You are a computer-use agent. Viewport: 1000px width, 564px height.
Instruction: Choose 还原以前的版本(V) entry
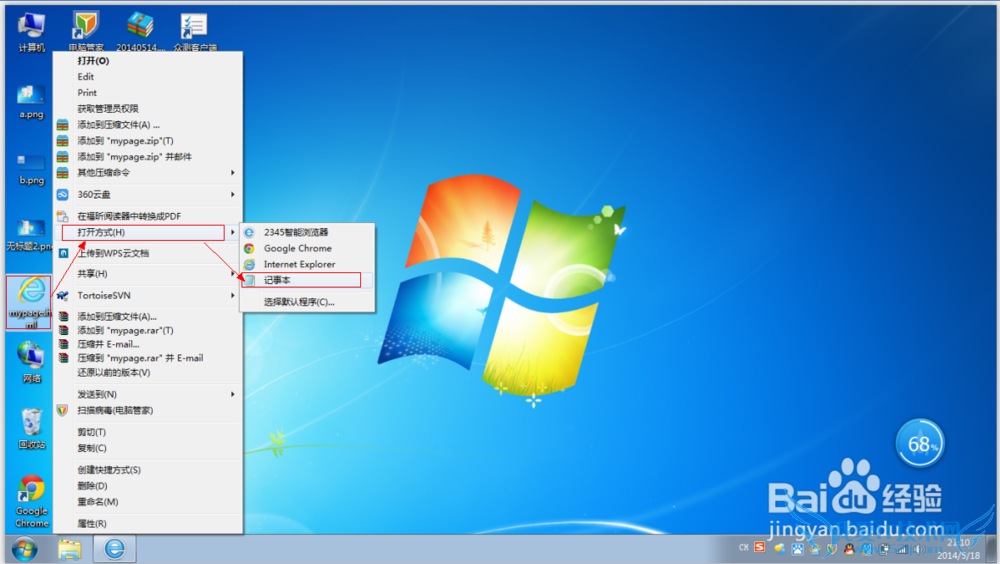point(148,373)
